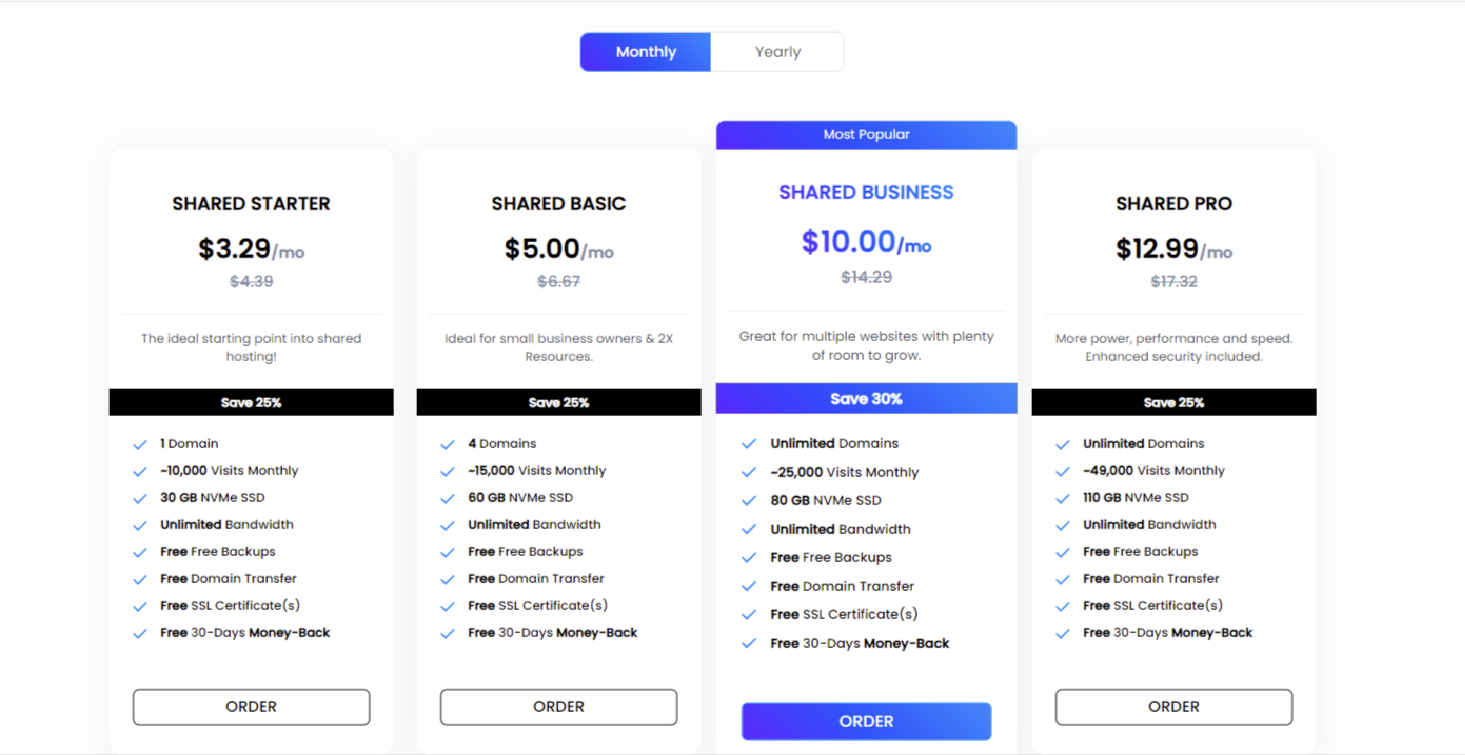Click the Most Popular banner
Image resolution: width=1465 pixels, height=755 pixels.
pyautogui.click(x=866, y=135)
